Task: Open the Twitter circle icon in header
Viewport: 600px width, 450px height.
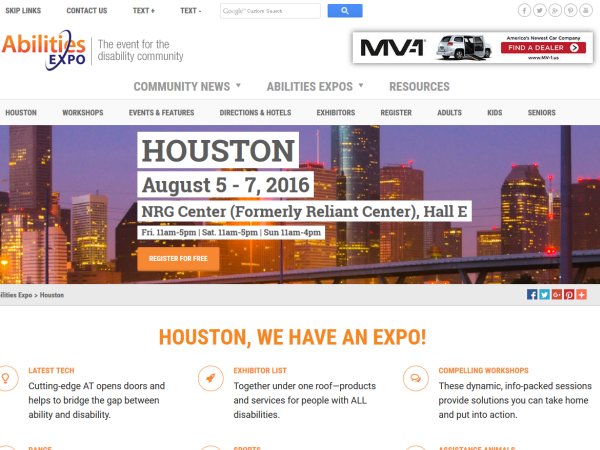Action: click(540, 10)
